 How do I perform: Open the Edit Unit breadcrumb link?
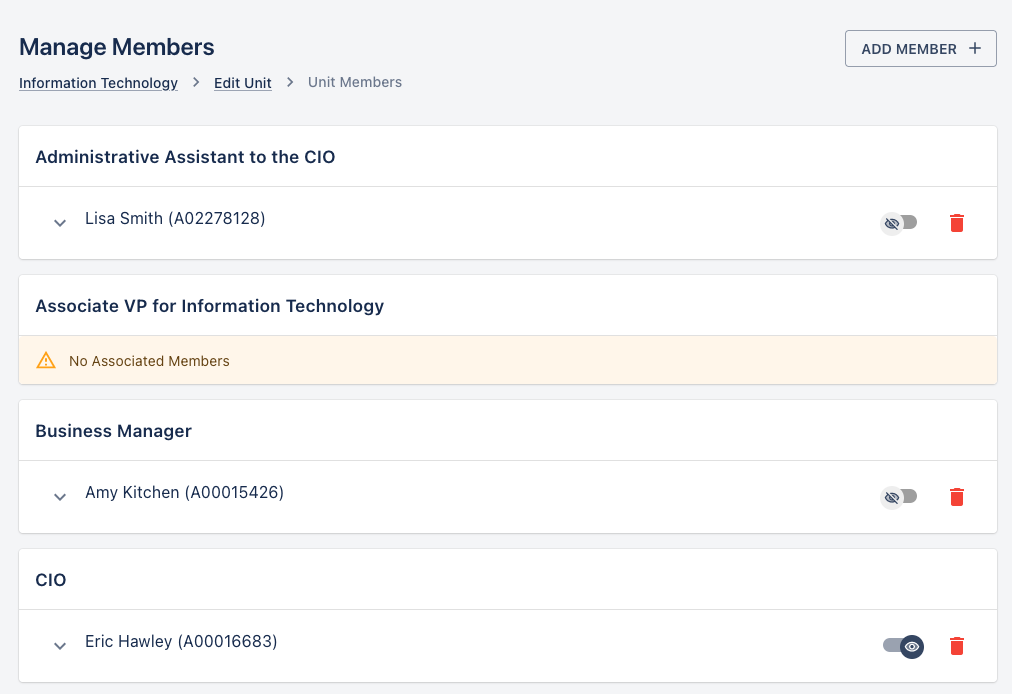point(243,83)
